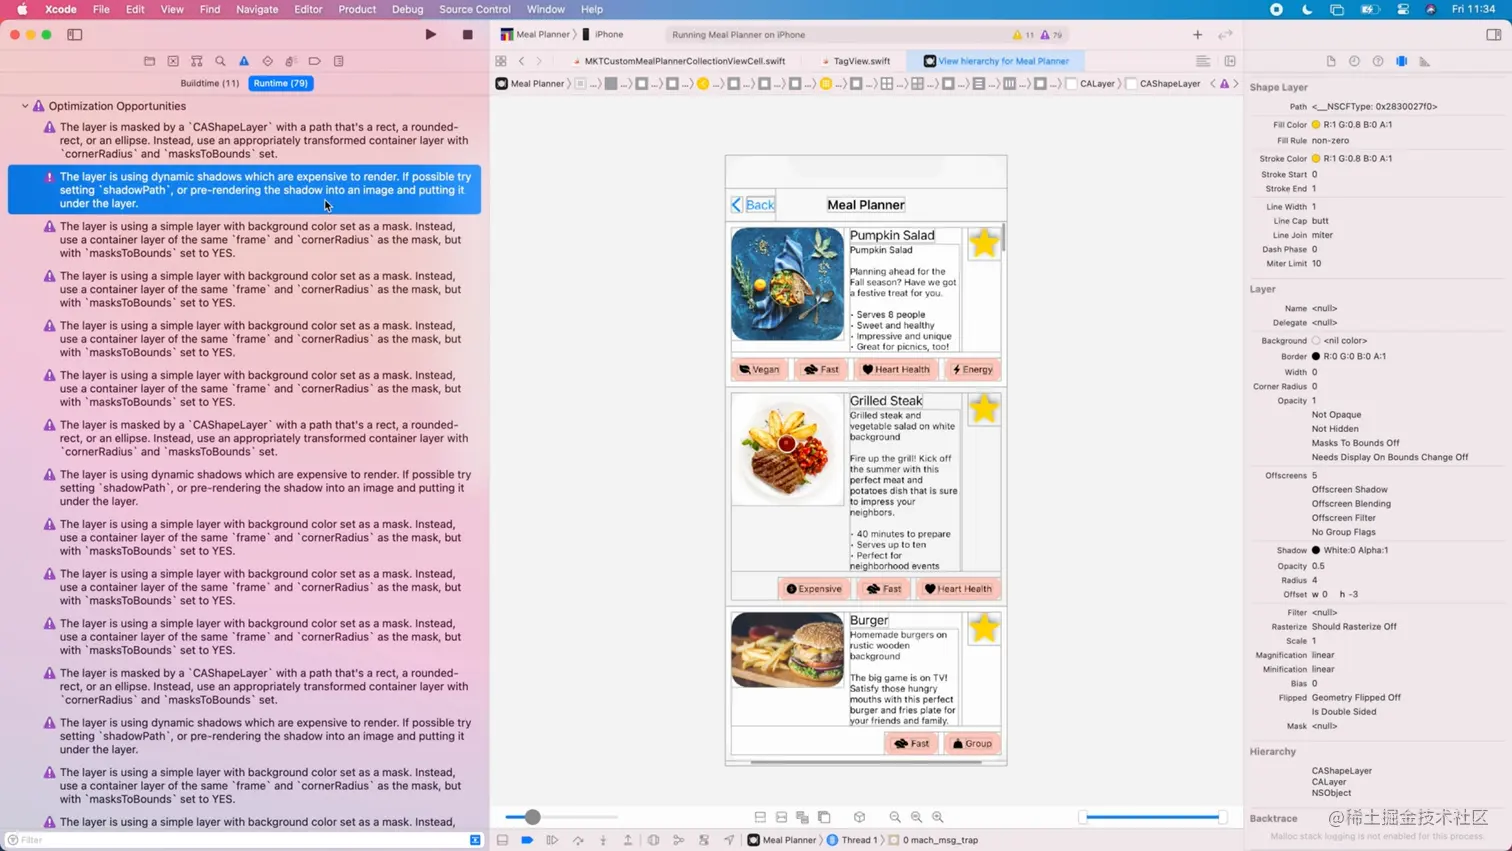Switch to MKTCustomMealPlannerCollectionViewCell.swift tab
Viewport: 1512px width, 851px height.
coord(679,61)
